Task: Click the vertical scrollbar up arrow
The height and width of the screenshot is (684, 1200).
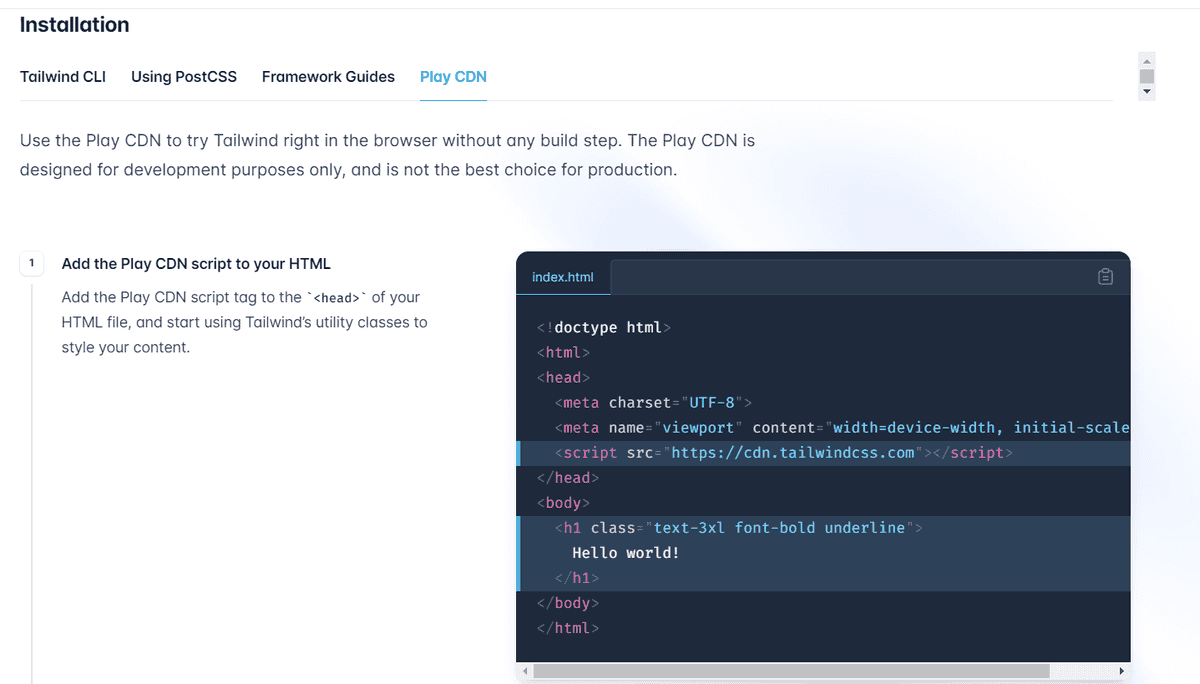Action: [x=1146, y=61]
